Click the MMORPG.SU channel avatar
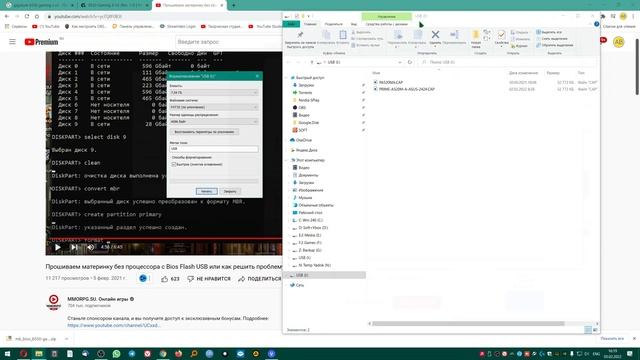 pos(53,302)
